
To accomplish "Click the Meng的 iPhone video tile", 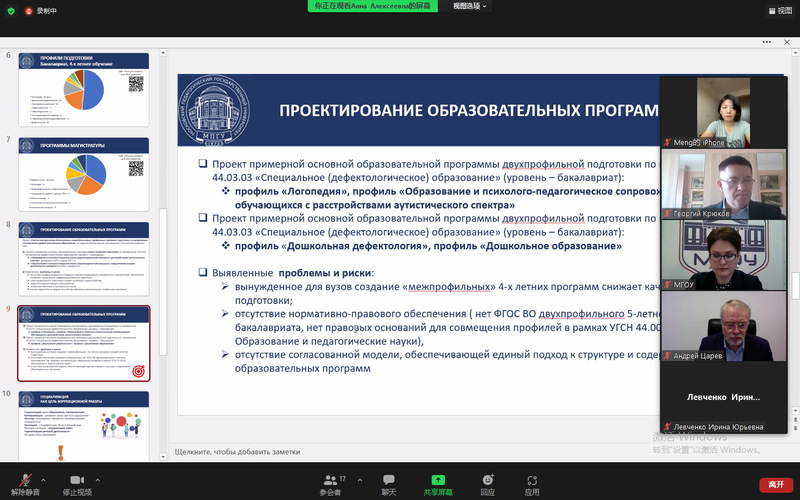I will click(x=723, y=113).
